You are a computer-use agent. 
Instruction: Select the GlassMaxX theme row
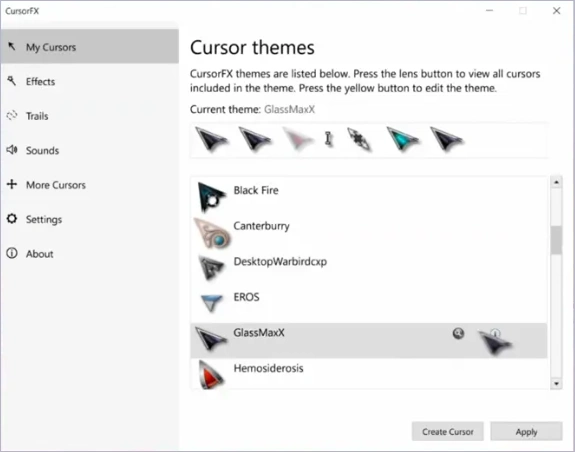pyautogui.click(x=369, y=341)
